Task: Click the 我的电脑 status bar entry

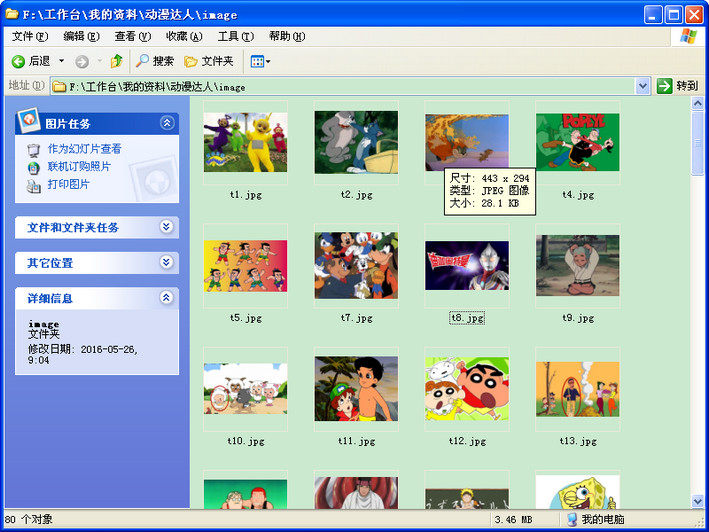Action: [596, 519]
